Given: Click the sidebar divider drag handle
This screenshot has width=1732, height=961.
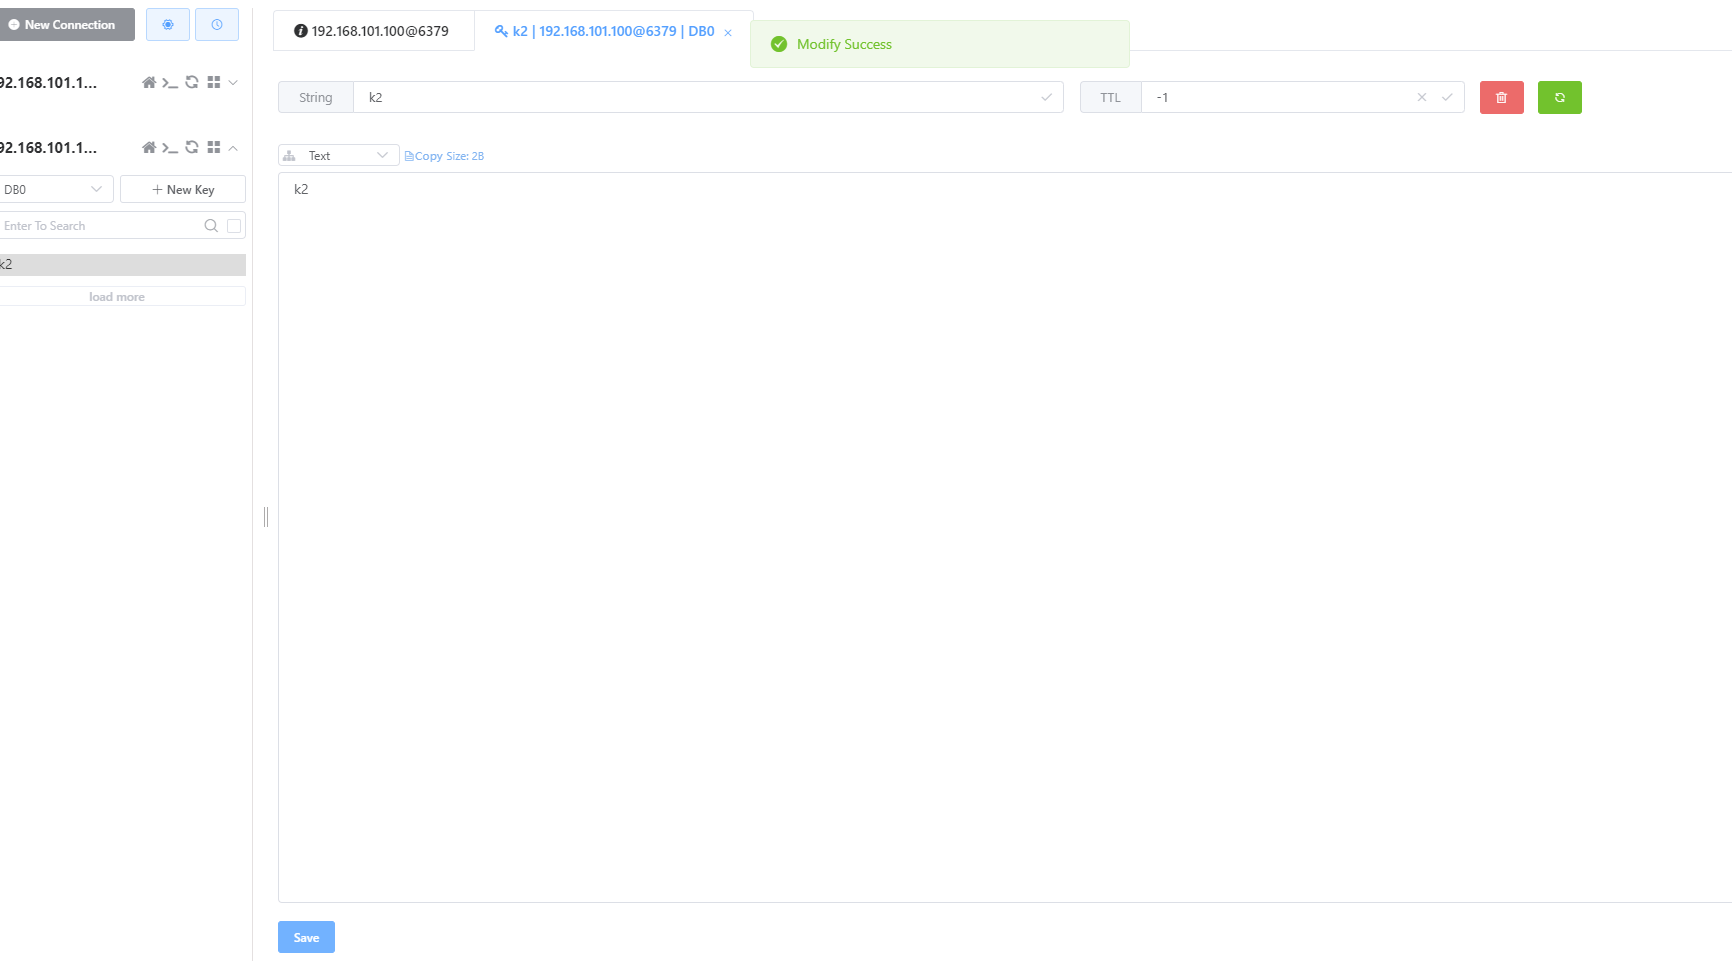Looking at the screenshot, I should [266, 517].
